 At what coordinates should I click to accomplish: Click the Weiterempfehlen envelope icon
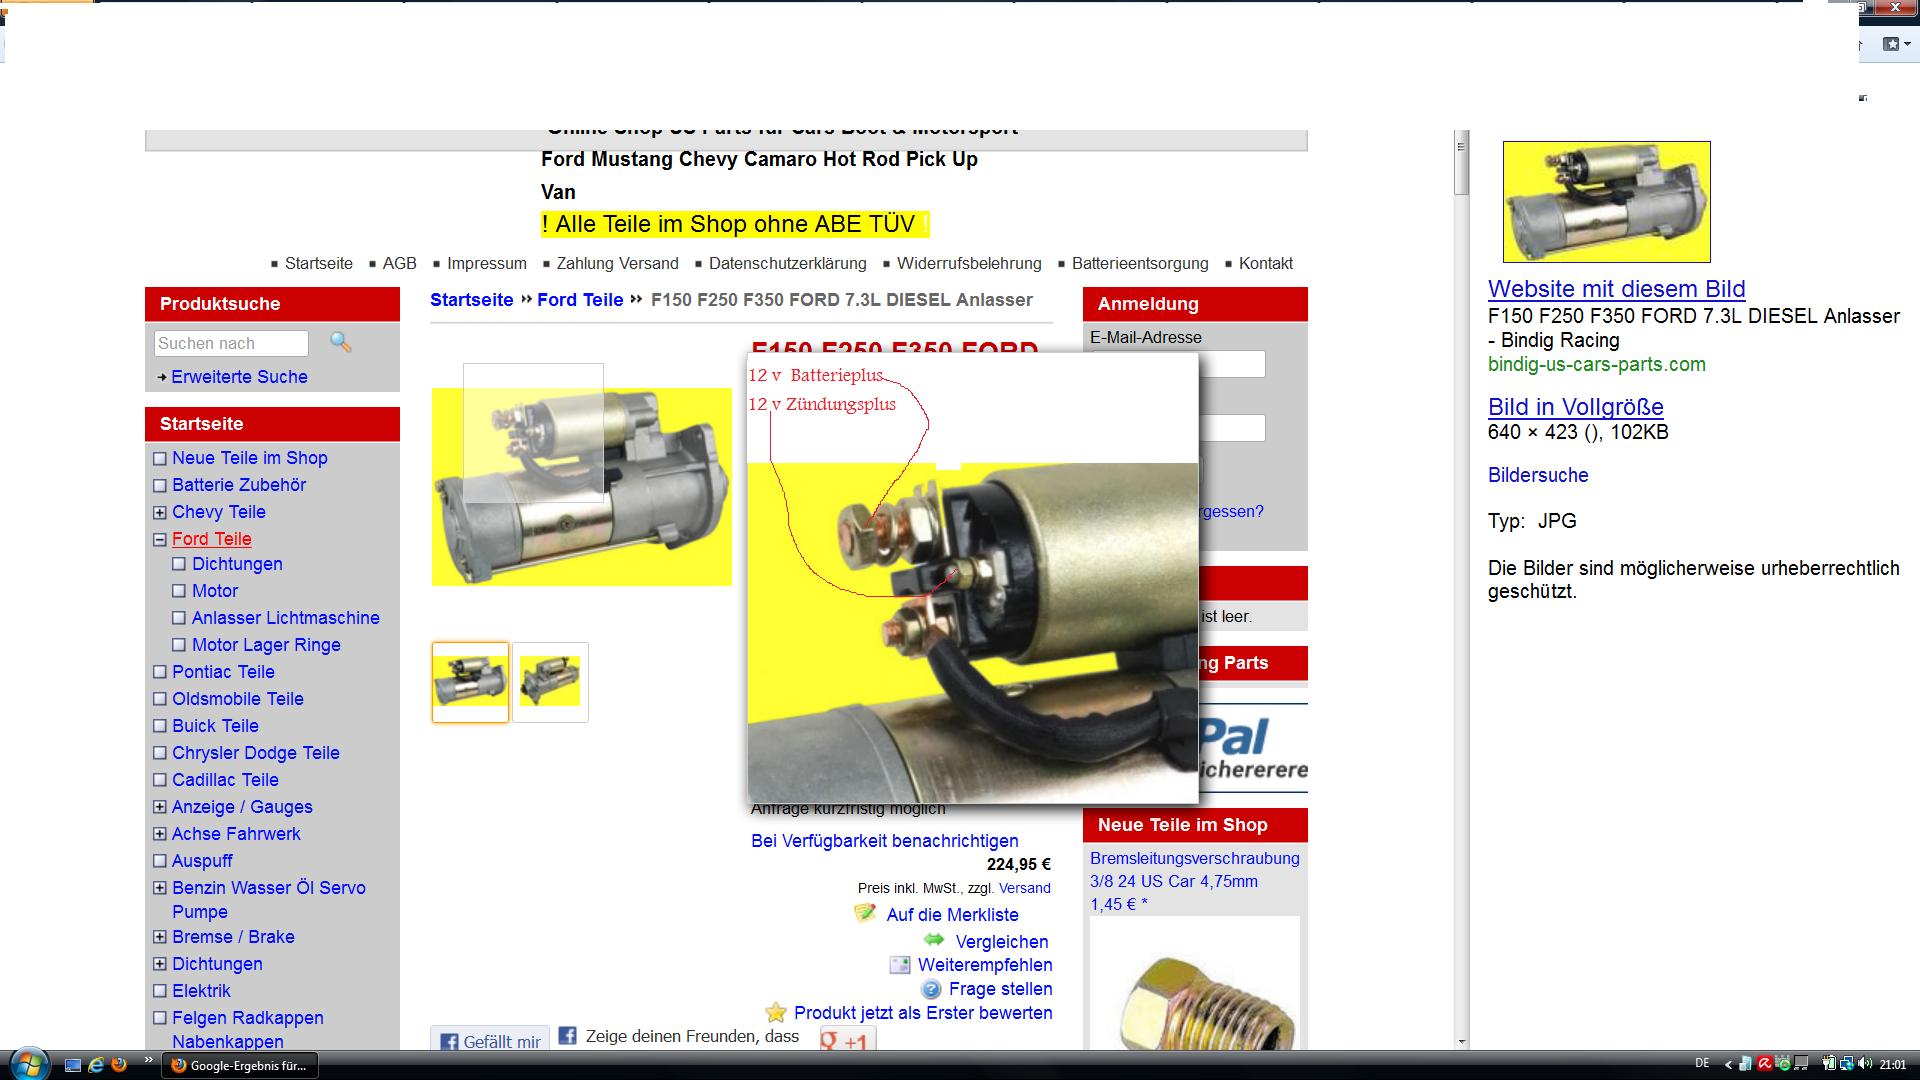(899, 965)
